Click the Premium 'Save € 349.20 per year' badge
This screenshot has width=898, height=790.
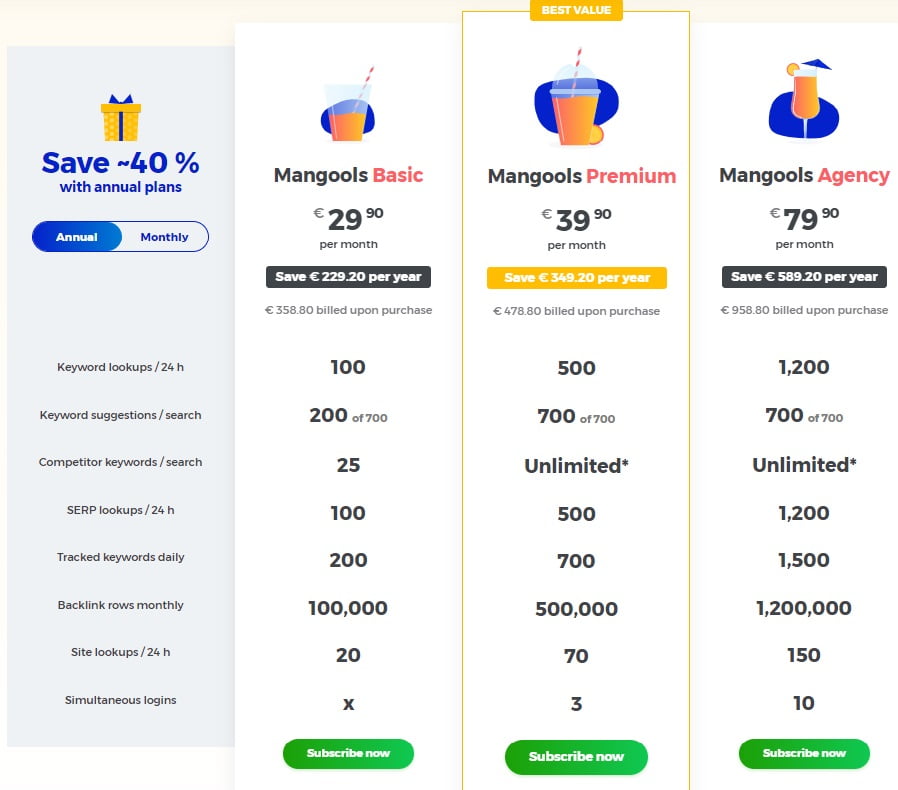pyautogui.click(x=576, y=278)
